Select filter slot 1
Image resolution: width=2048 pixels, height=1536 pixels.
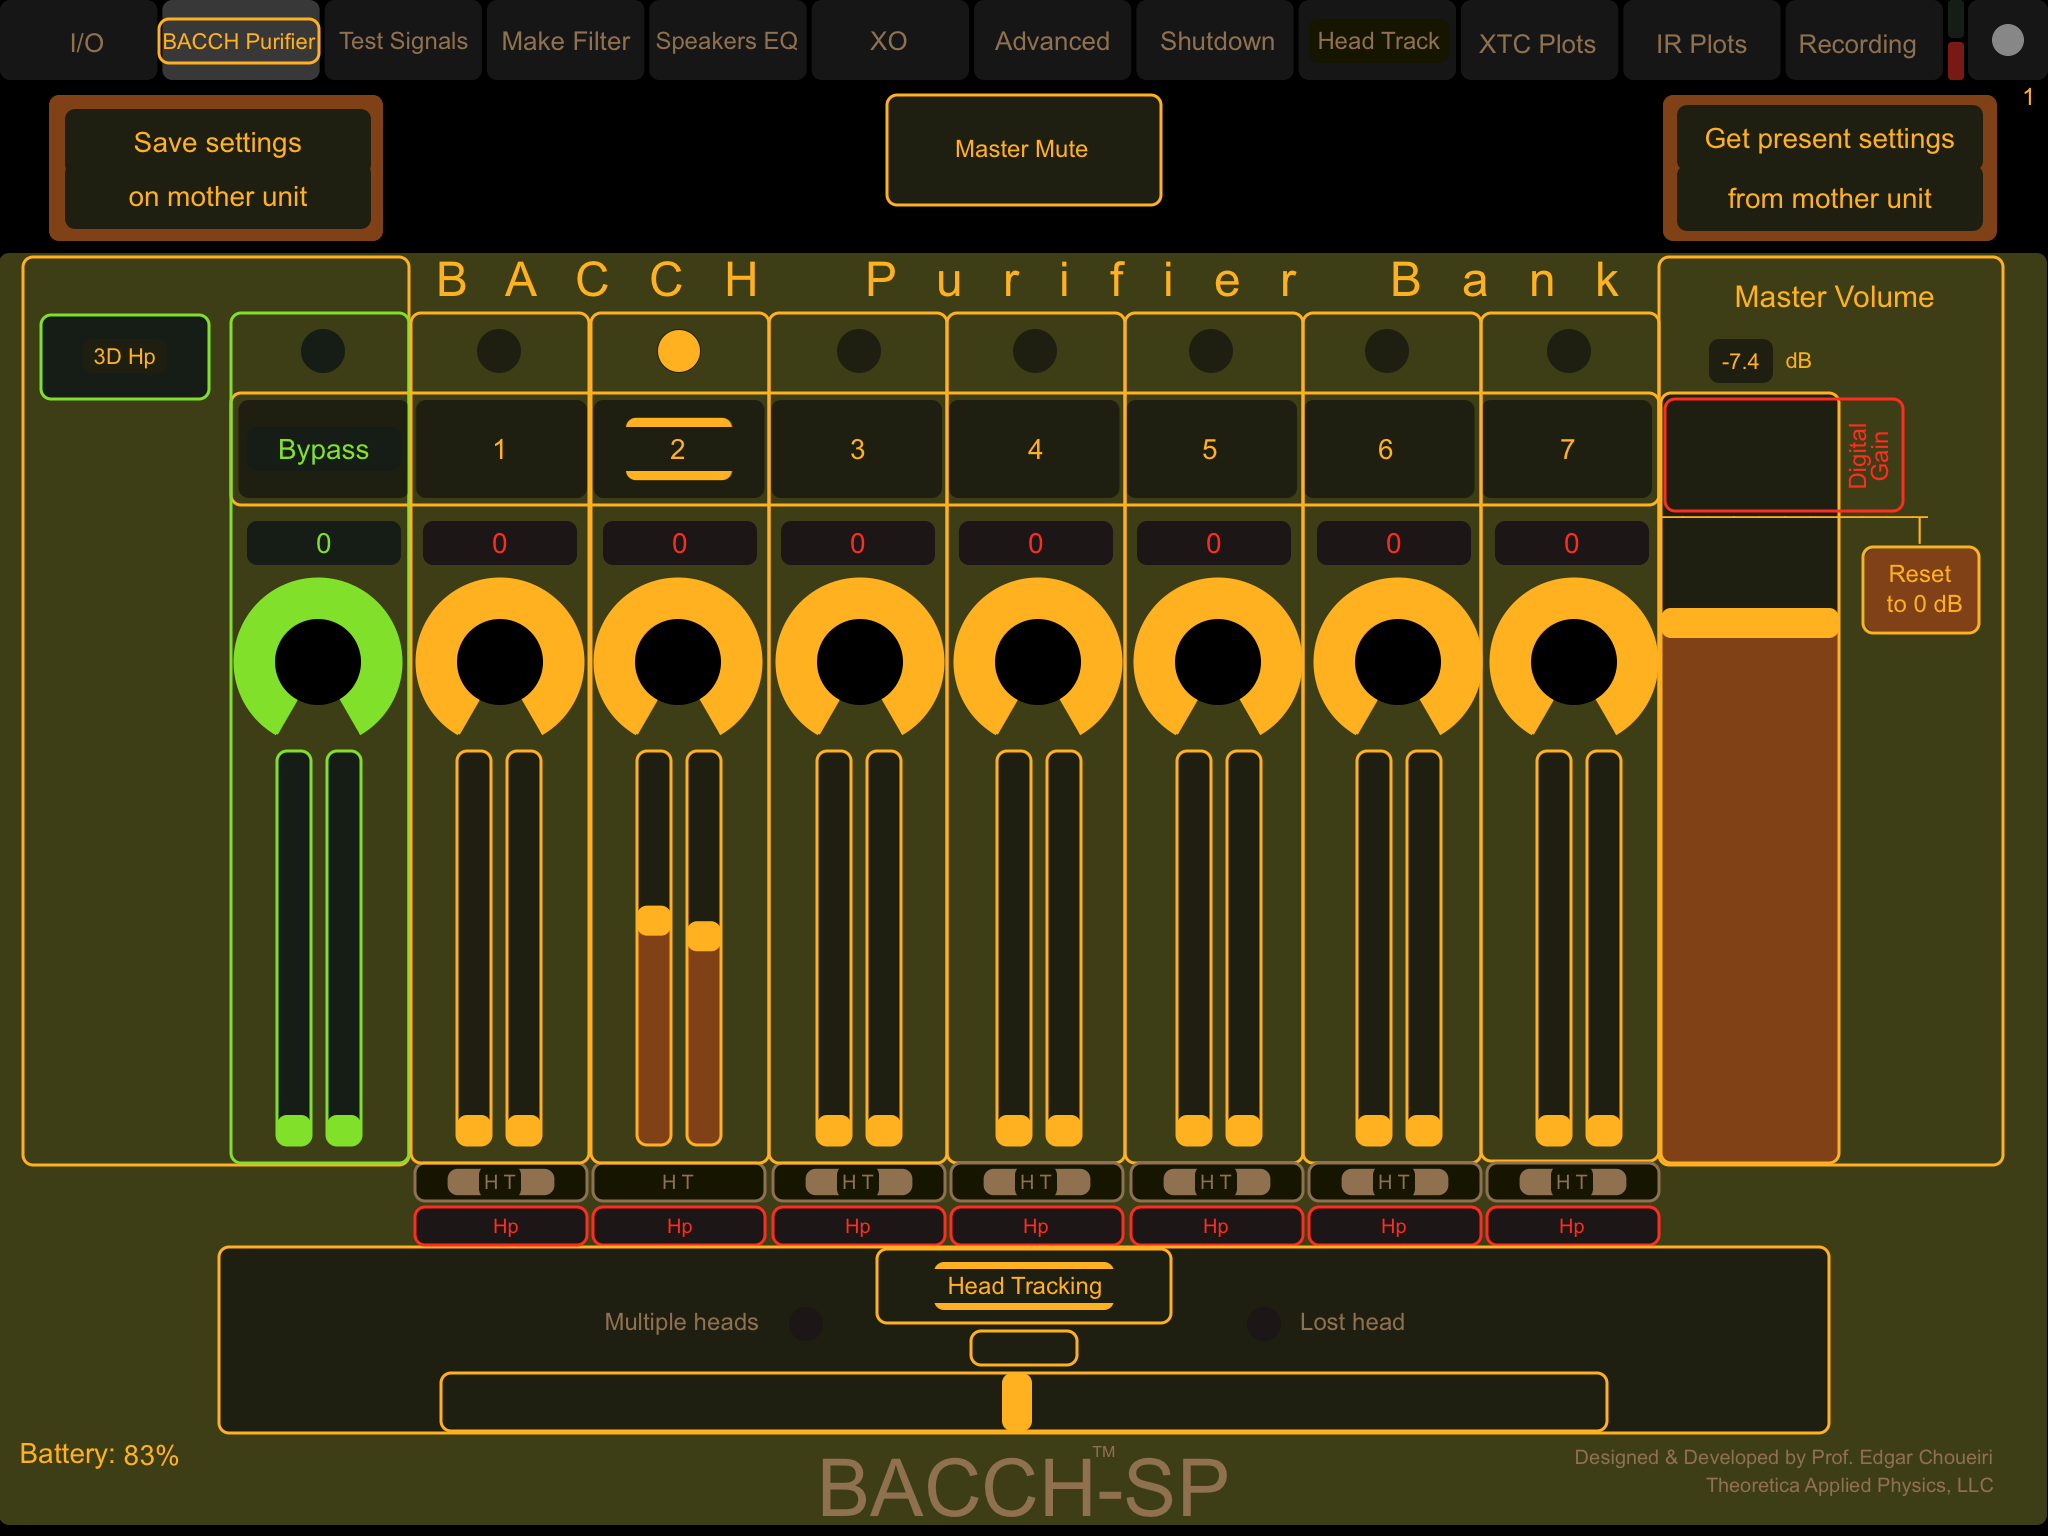499,450
